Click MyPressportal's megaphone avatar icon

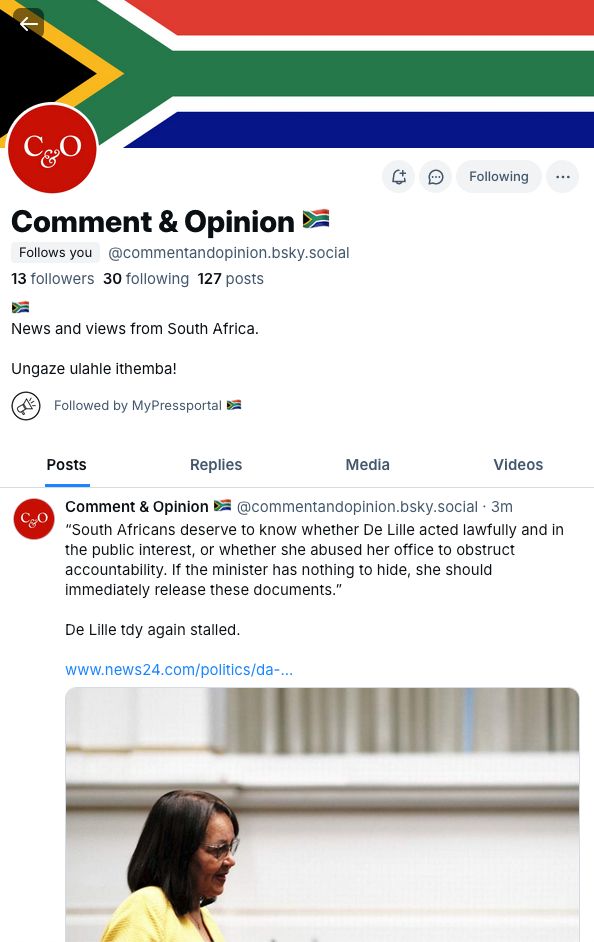click(x=25, y=405)
